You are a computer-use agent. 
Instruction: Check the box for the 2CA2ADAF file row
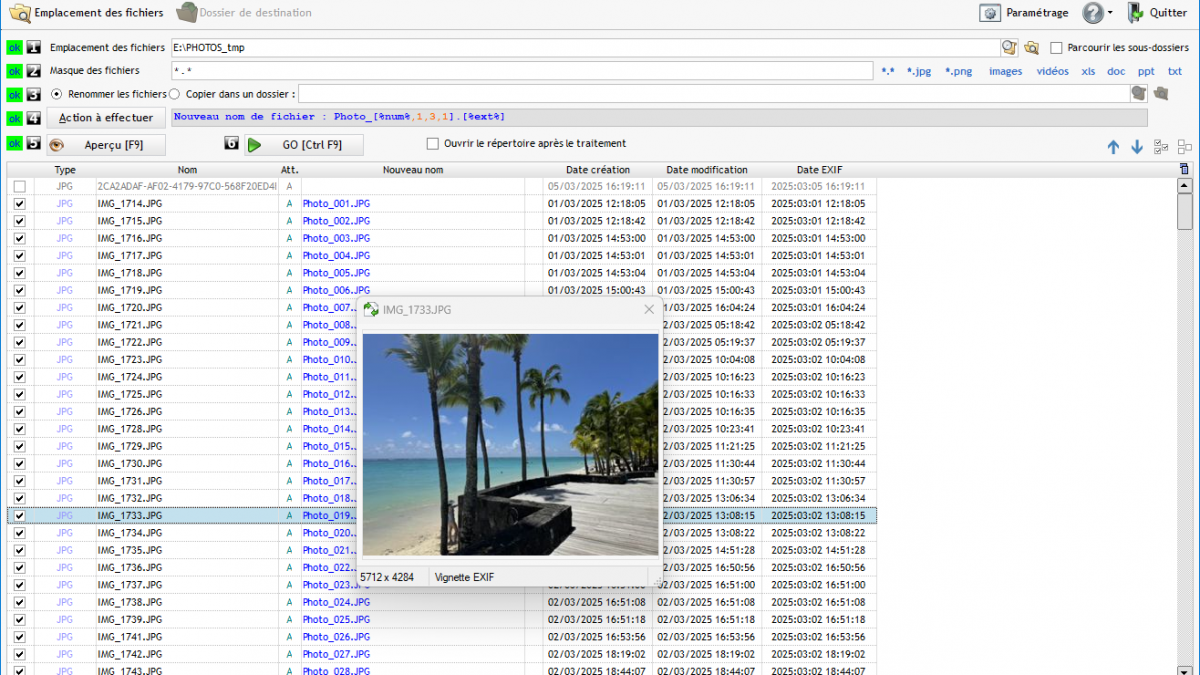(19, 186)
